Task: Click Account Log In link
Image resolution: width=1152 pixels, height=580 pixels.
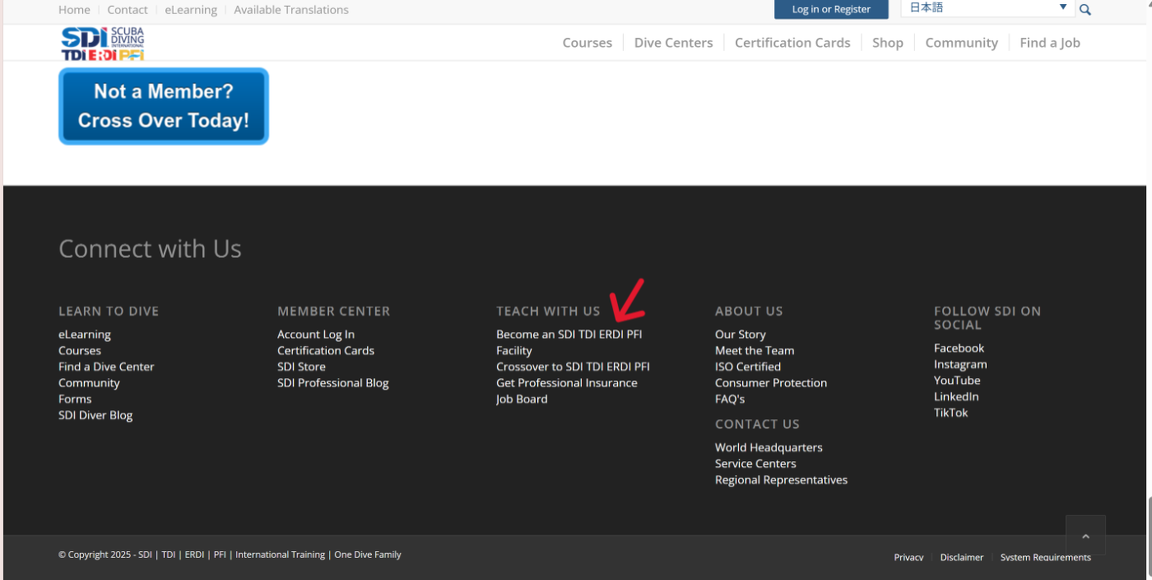Action: tap(316, 334)
